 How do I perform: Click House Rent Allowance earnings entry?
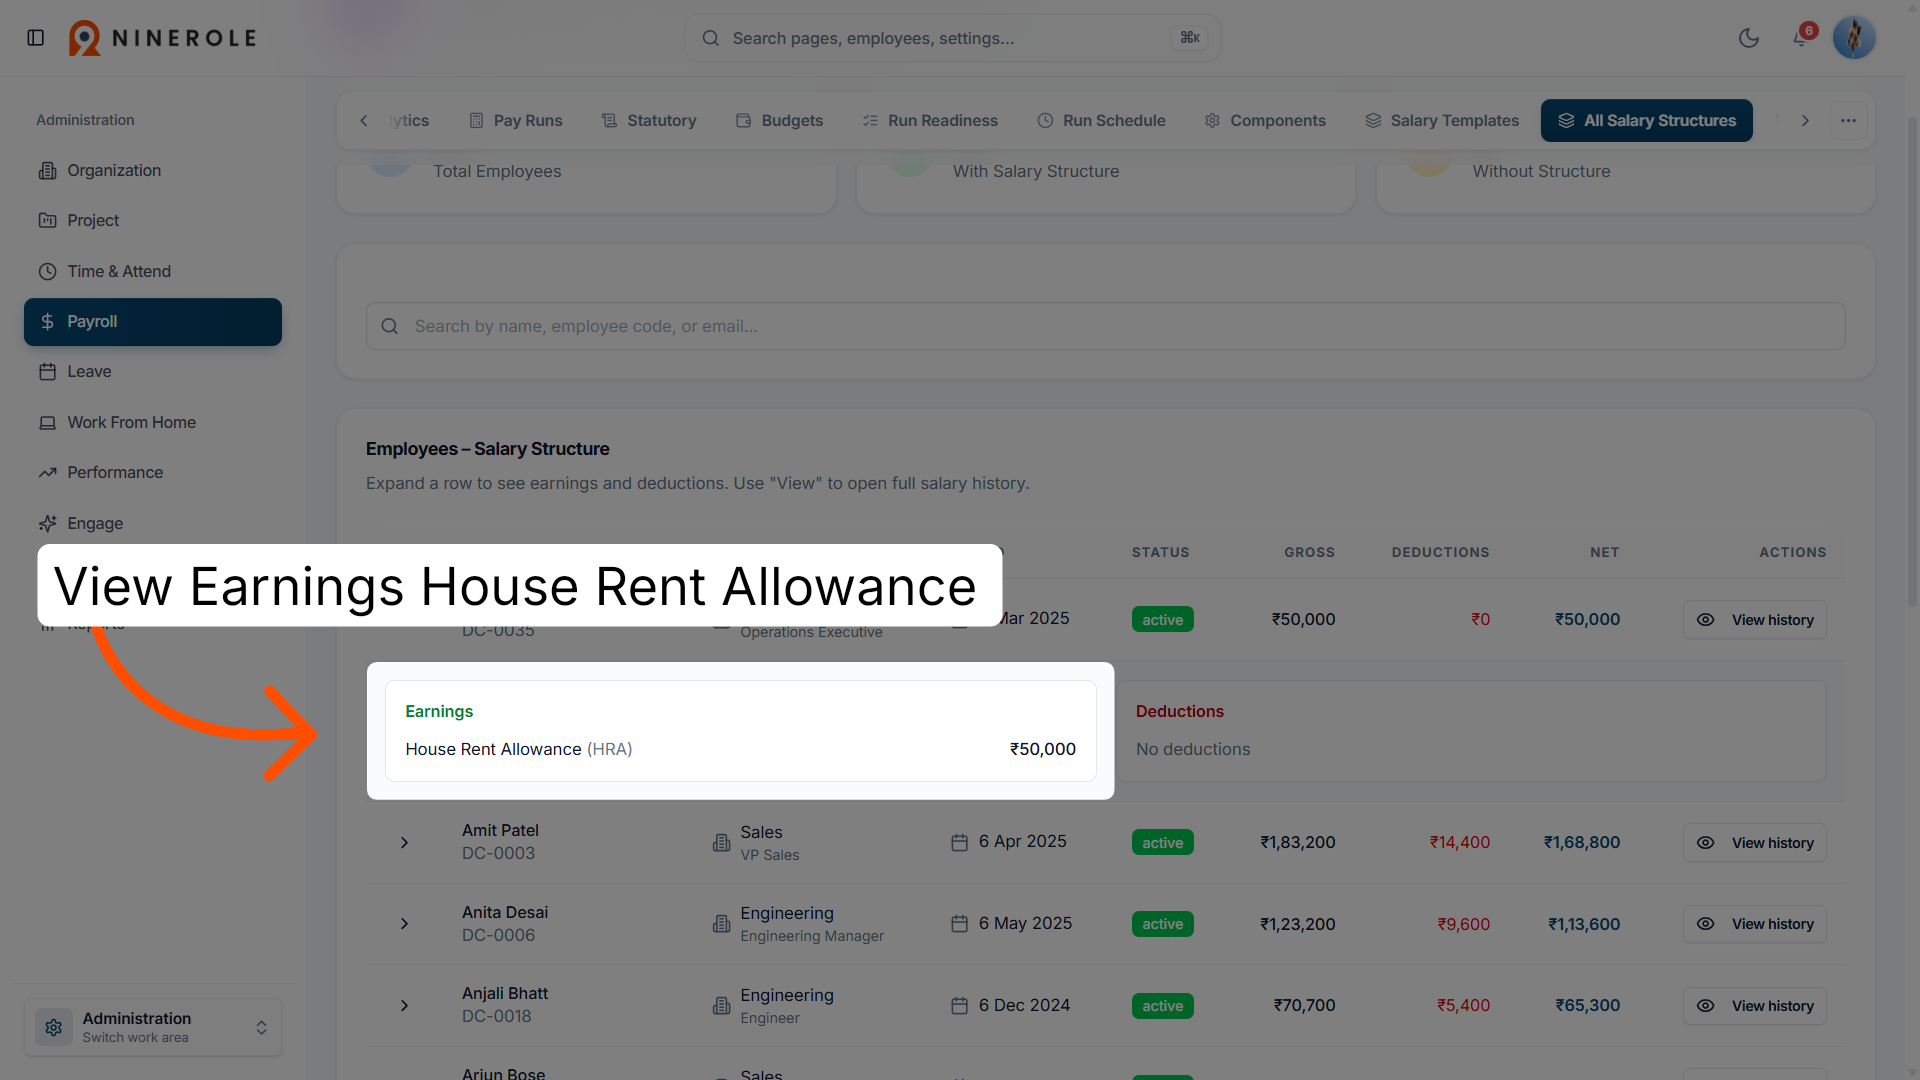click(x=740, y=749)
